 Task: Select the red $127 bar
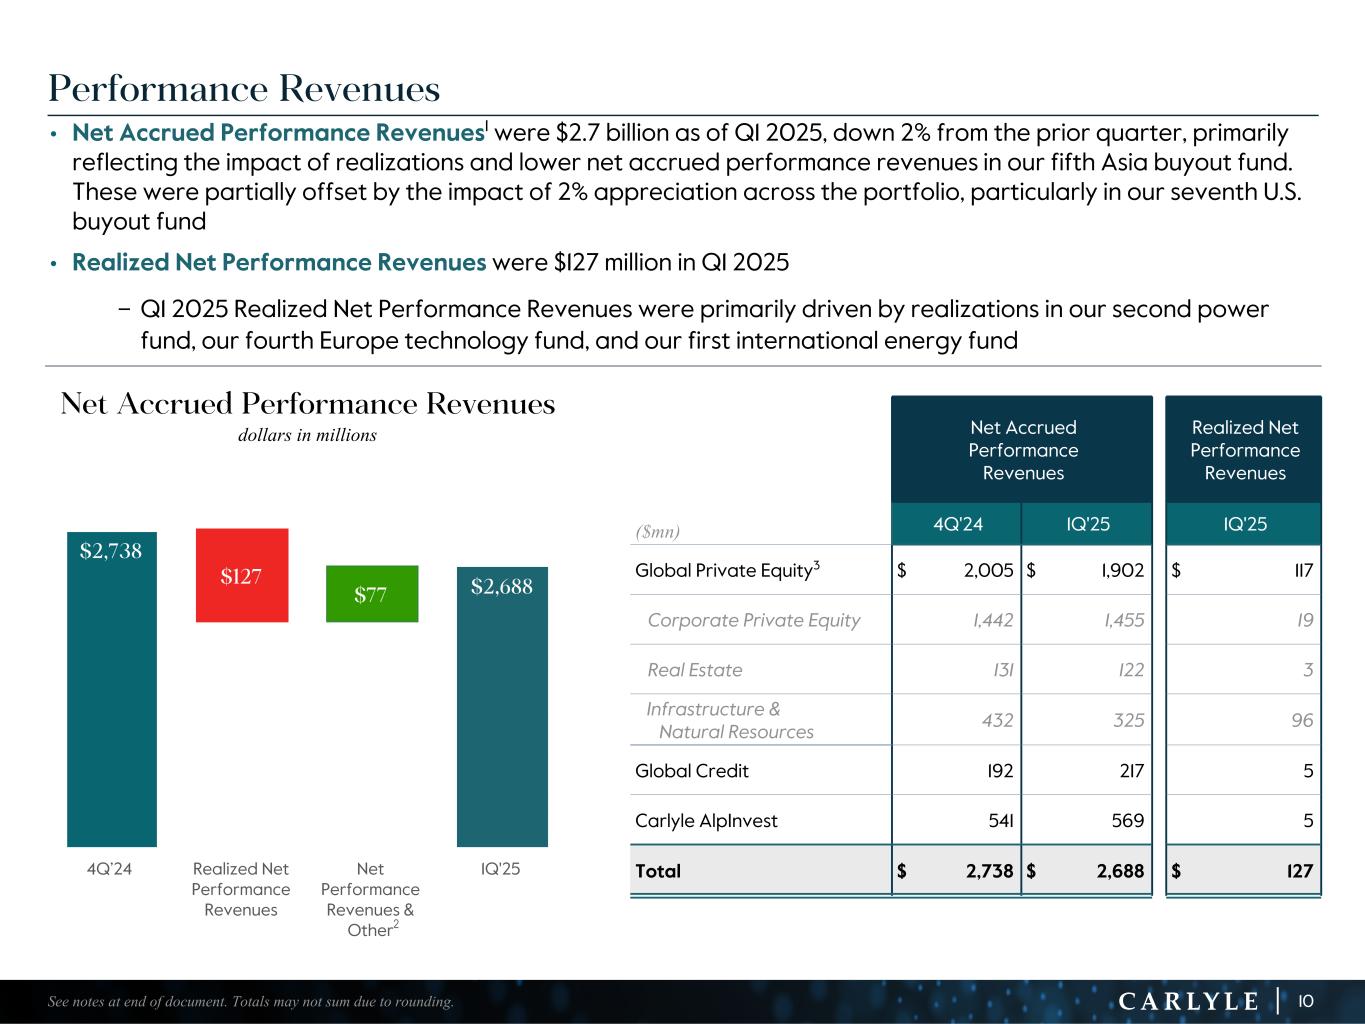coord(242,575)
